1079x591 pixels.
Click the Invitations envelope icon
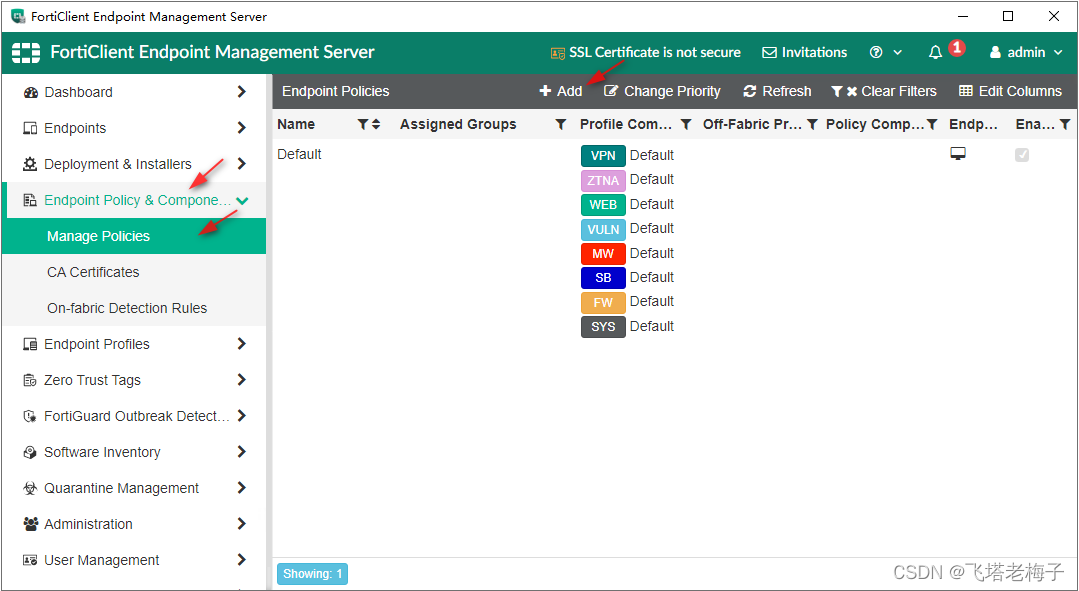770,52
